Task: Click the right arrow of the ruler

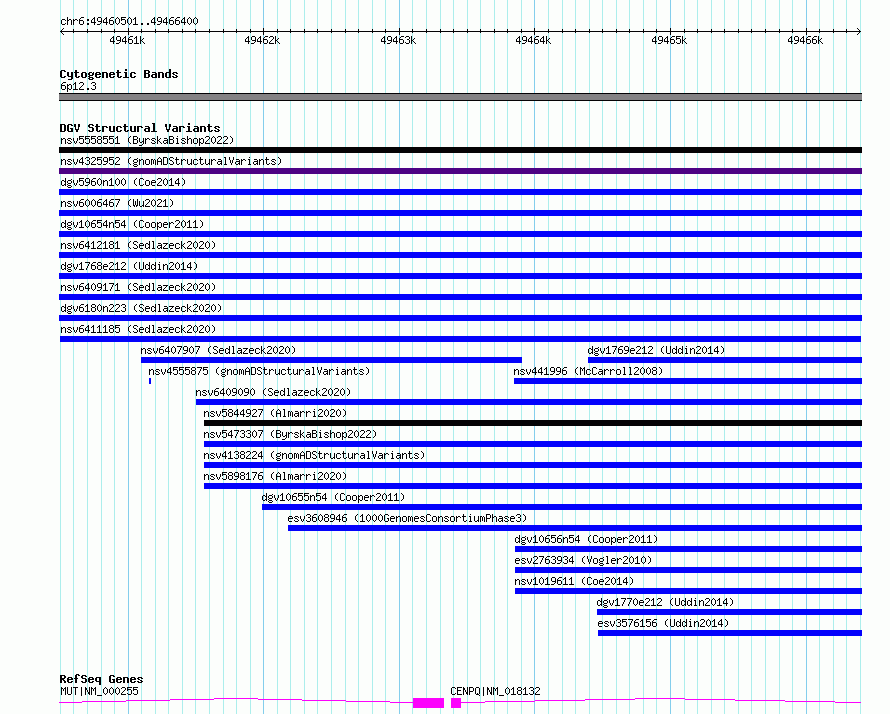Action: (859, 32)
